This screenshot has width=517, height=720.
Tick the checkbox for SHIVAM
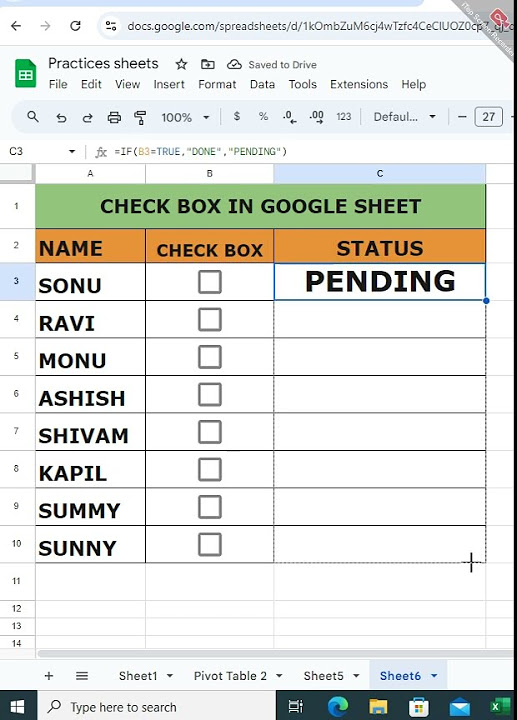[x=210, y=432]
